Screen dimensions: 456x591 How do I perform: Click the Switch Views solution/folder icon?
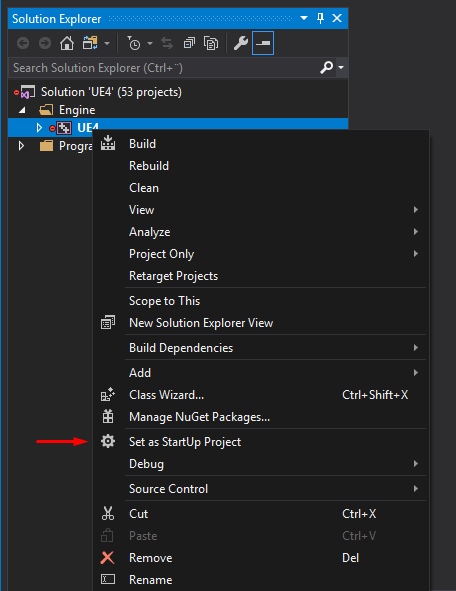click(x=90, y=43)
